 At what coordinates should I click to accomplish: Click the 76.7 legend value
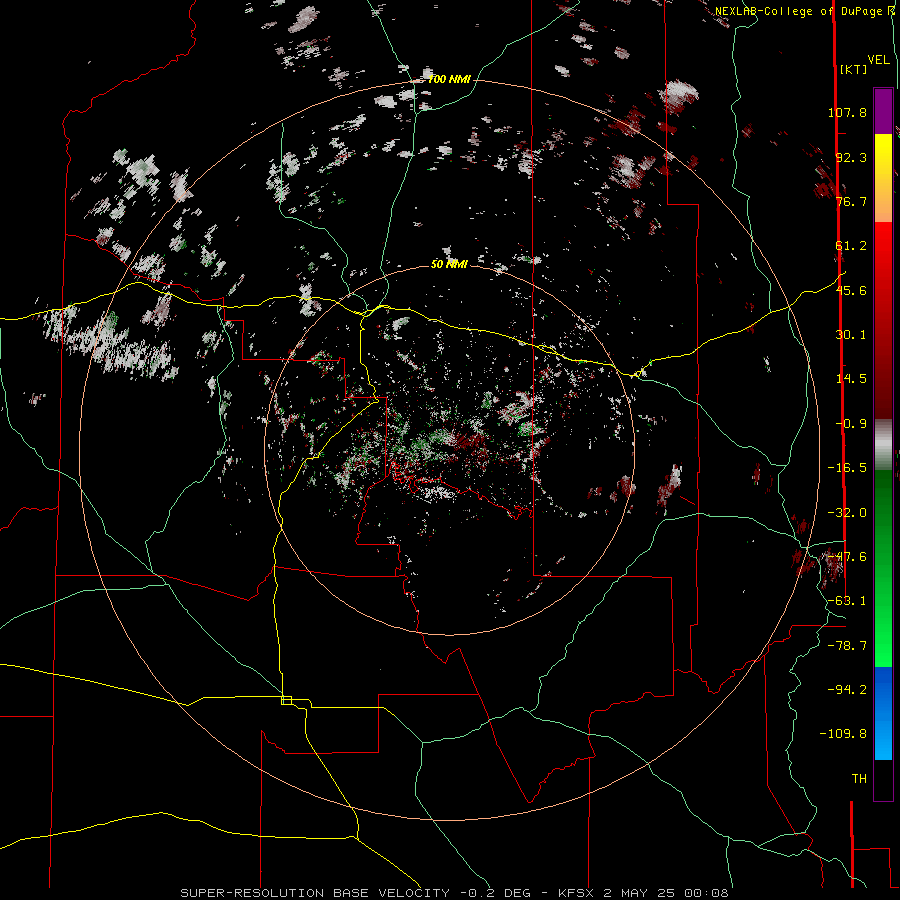[x=851, y=201]
